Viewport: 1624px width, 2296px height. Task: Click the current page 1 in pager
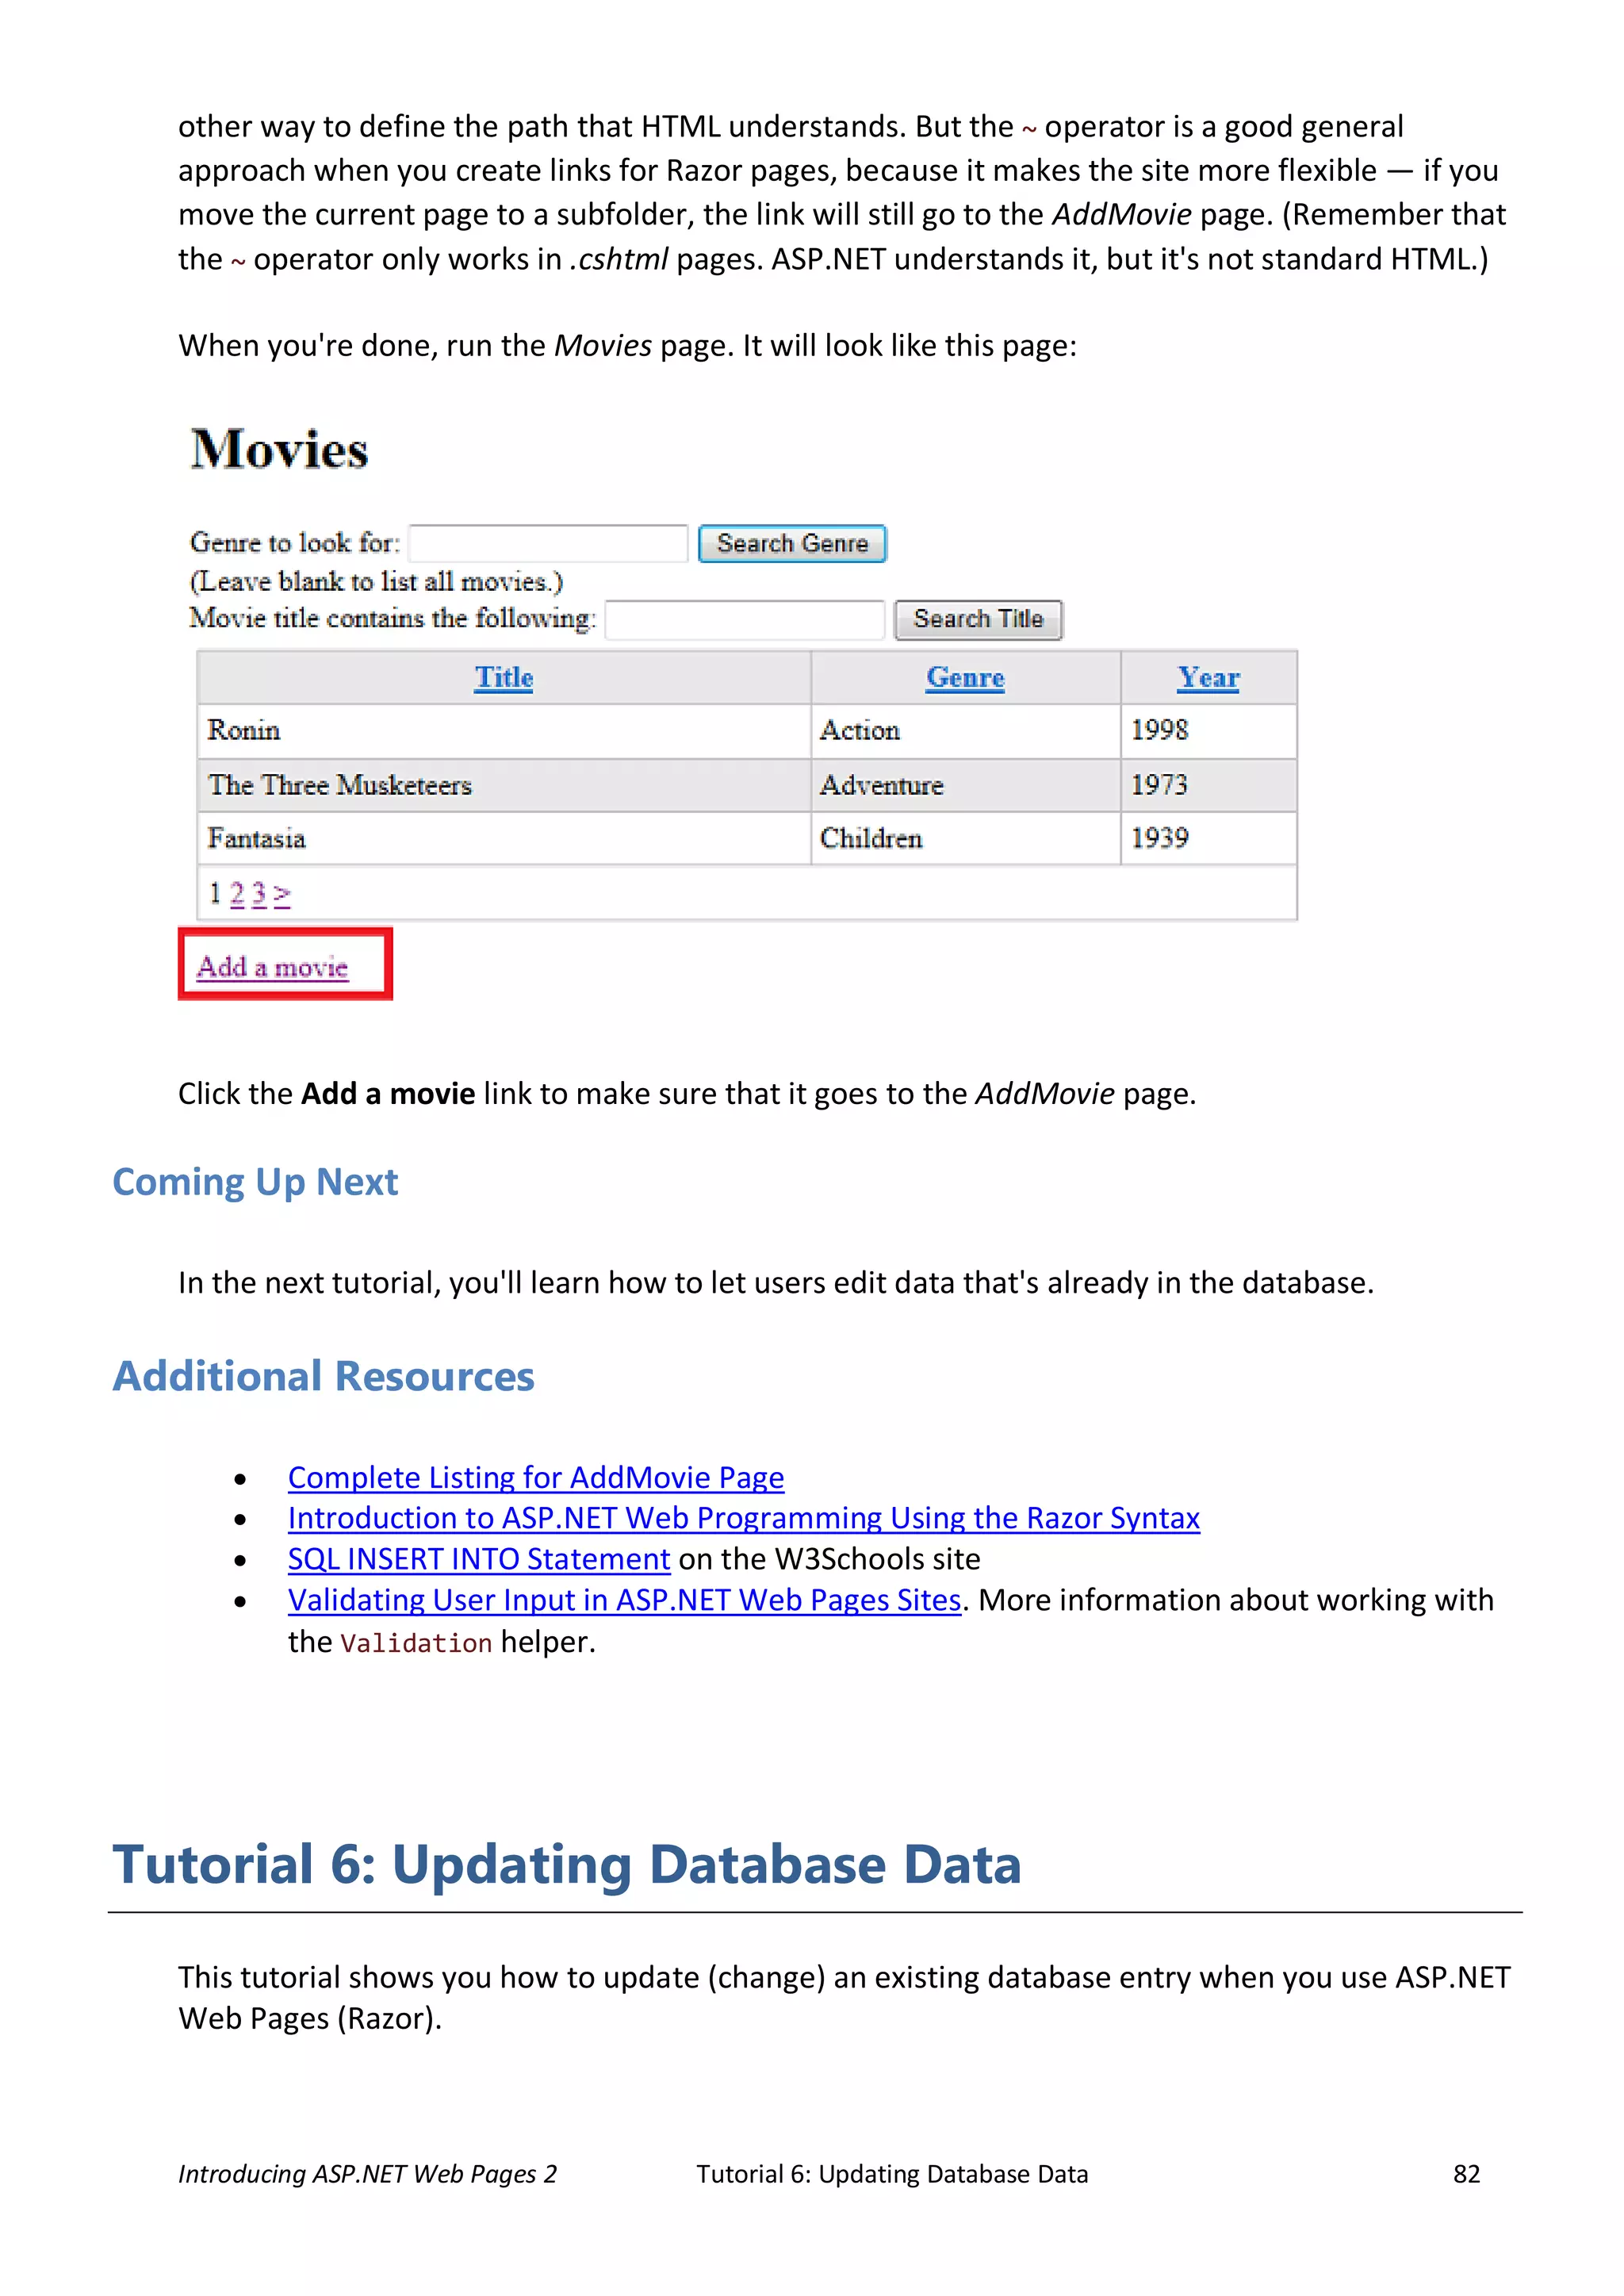click(215, 893)
